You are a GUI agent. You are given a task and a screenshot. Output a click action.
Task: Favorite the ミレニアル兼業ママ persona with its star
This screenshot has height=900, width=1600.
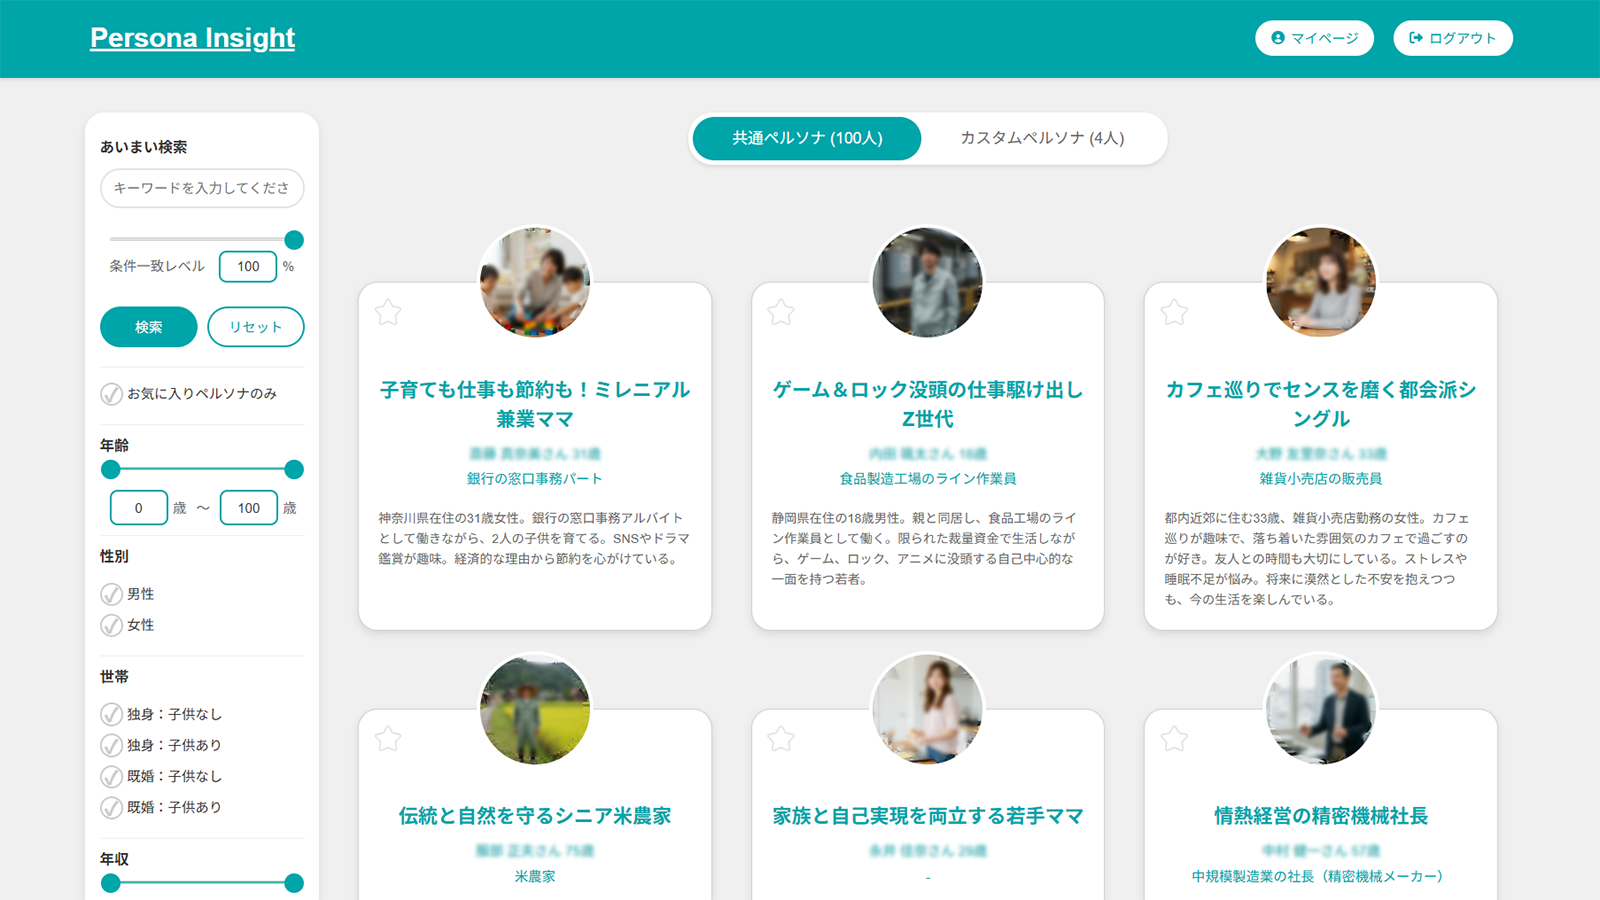(x=390, y=313)
